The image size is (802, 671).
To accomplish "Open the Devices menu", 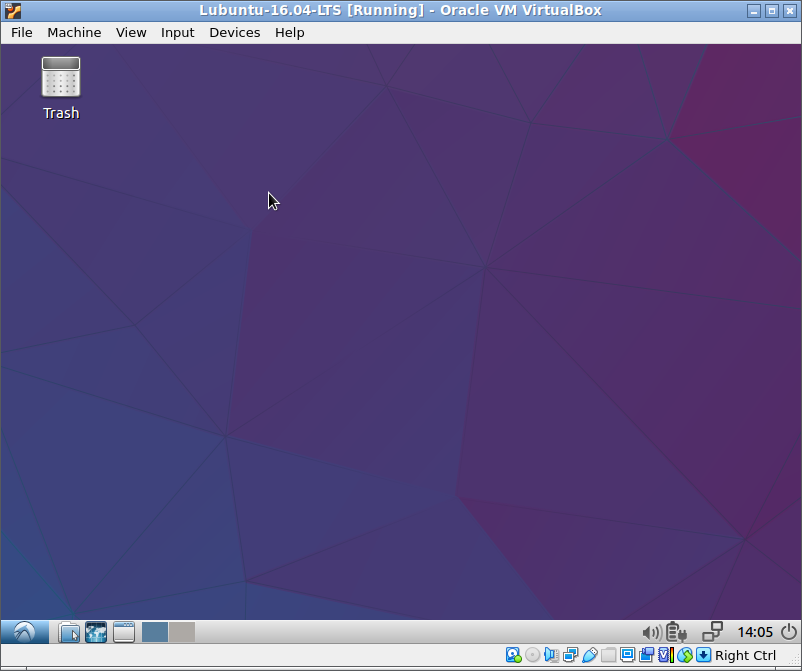I will pos(235,33).
